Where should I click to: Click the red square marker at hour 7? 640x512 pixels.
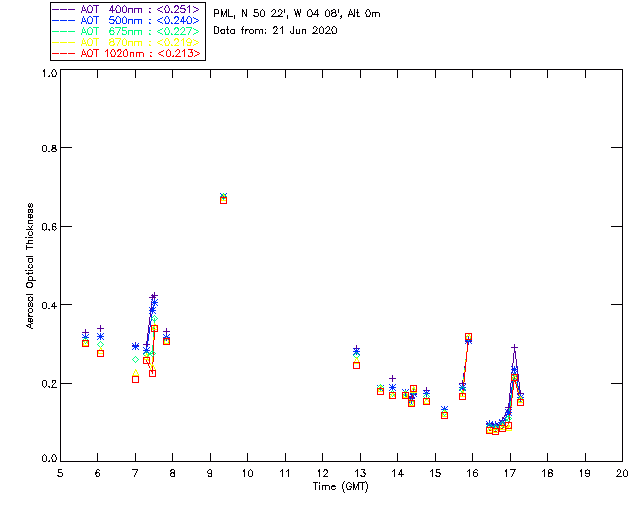136,379
